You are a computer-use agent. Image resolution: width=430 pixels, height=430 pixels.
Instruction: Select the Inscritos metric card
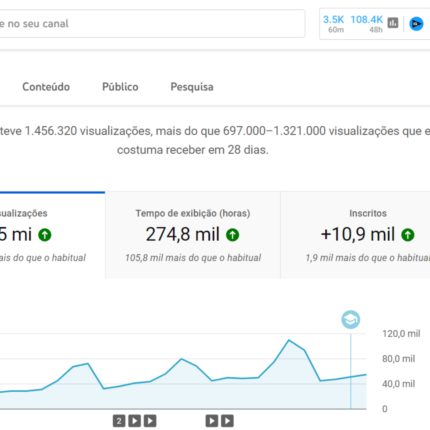point(355,235)
